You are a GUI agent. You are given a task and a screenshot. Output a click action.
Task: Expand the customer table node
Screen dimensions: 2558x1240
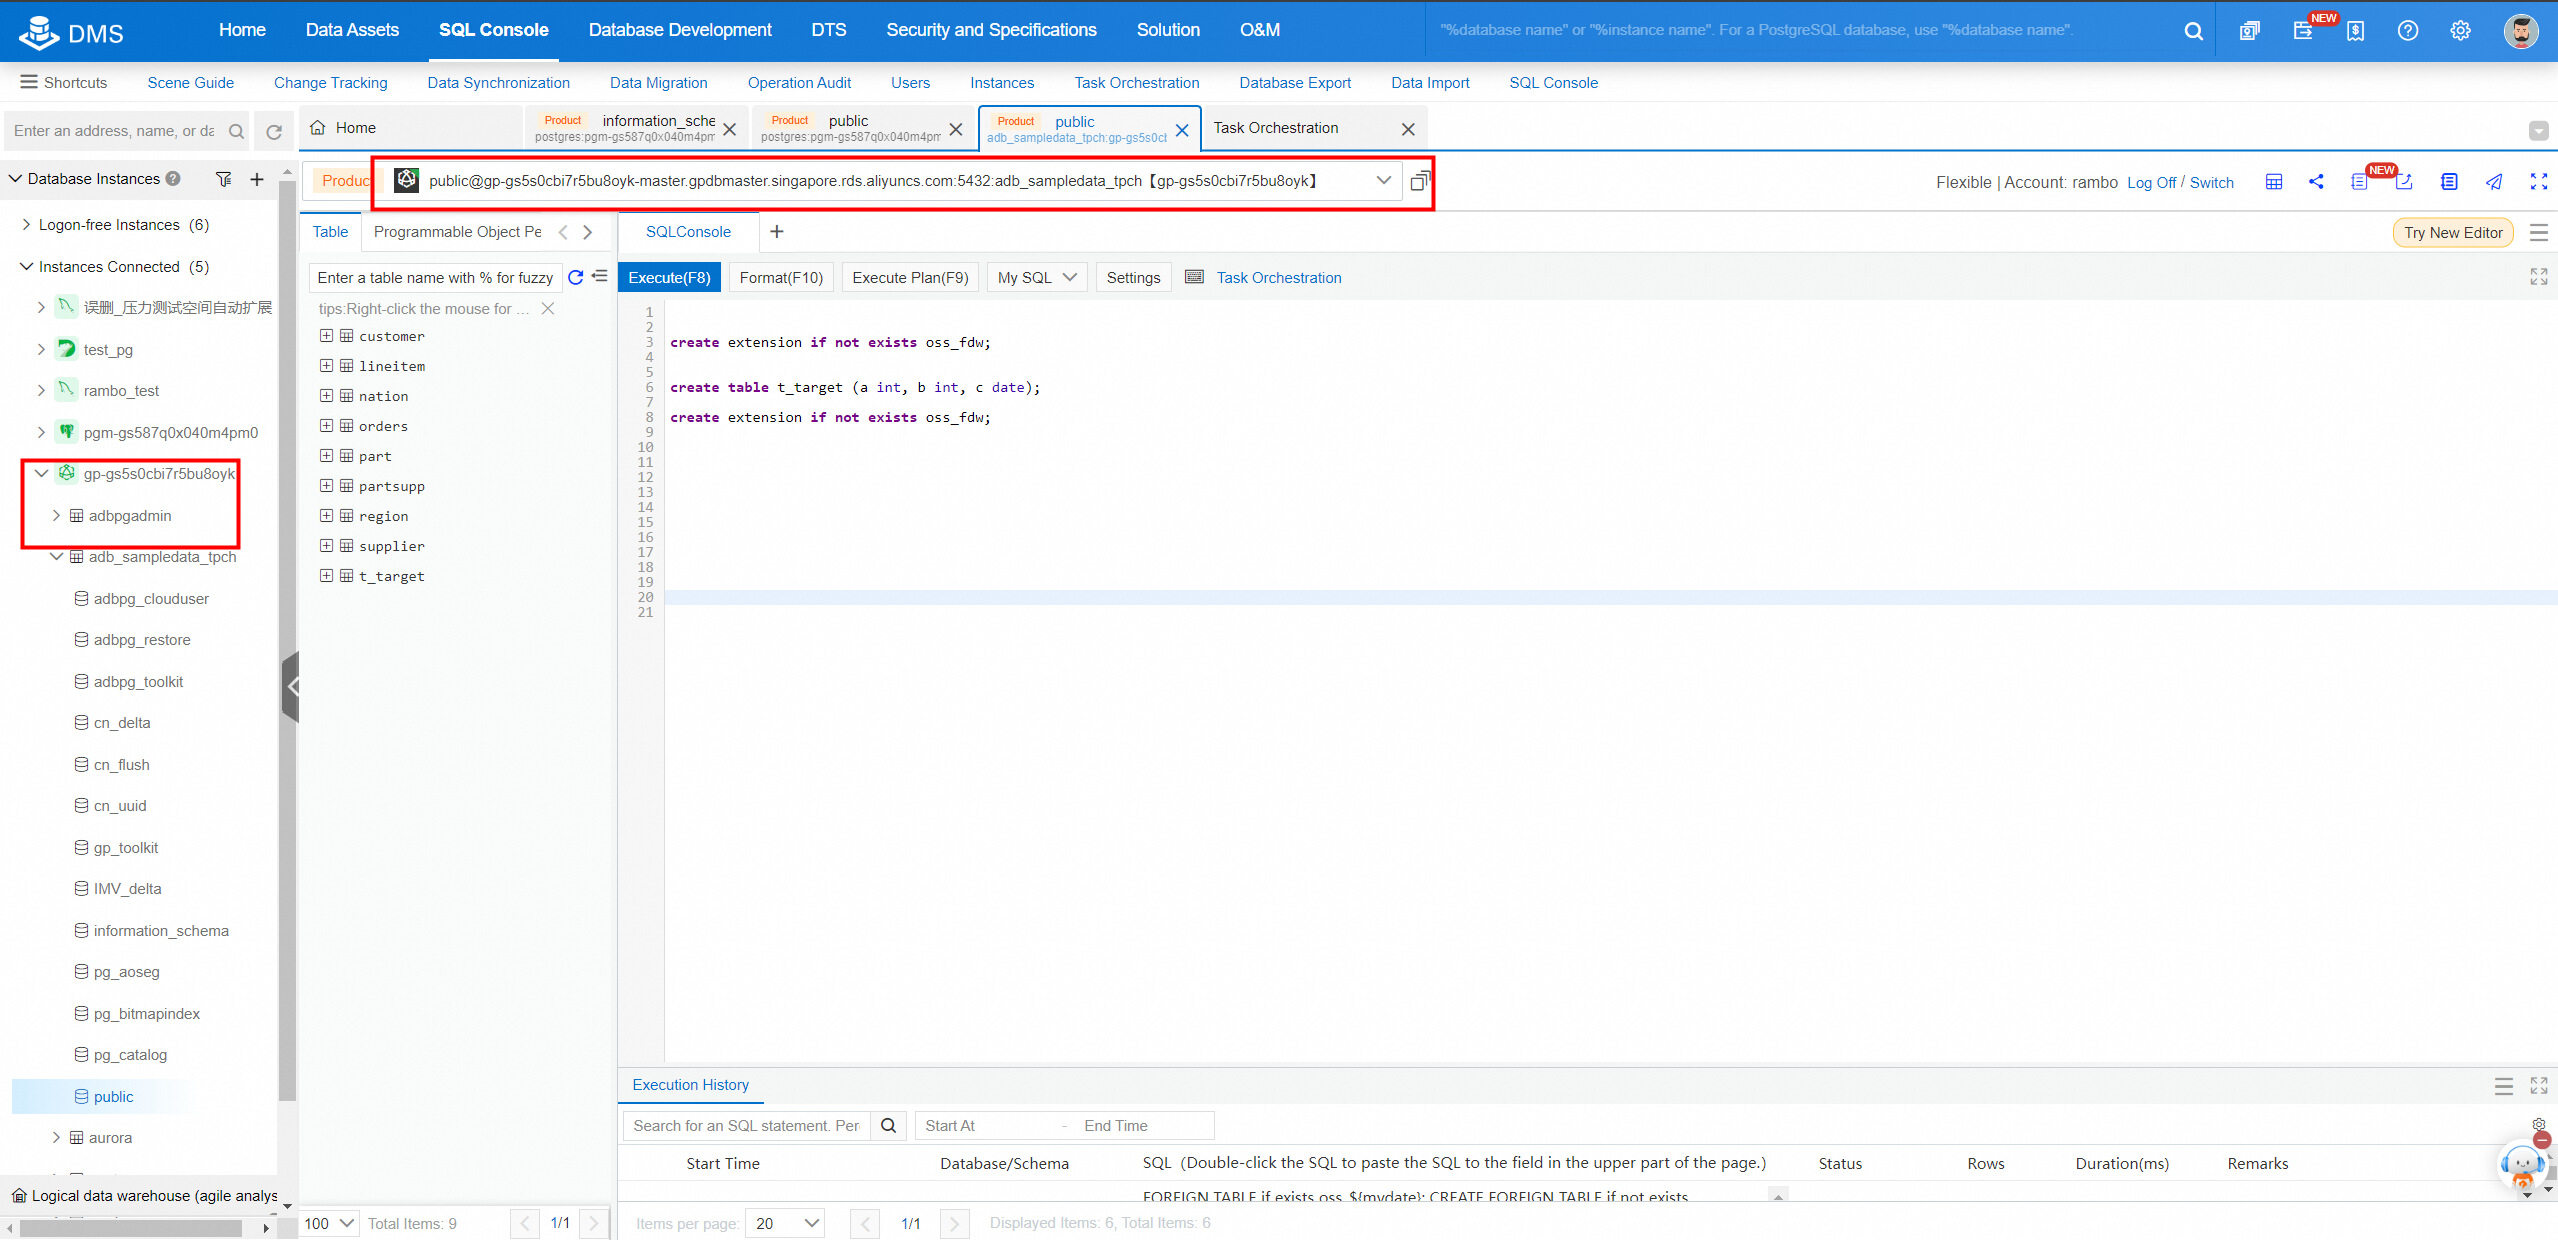coord(326,336)
